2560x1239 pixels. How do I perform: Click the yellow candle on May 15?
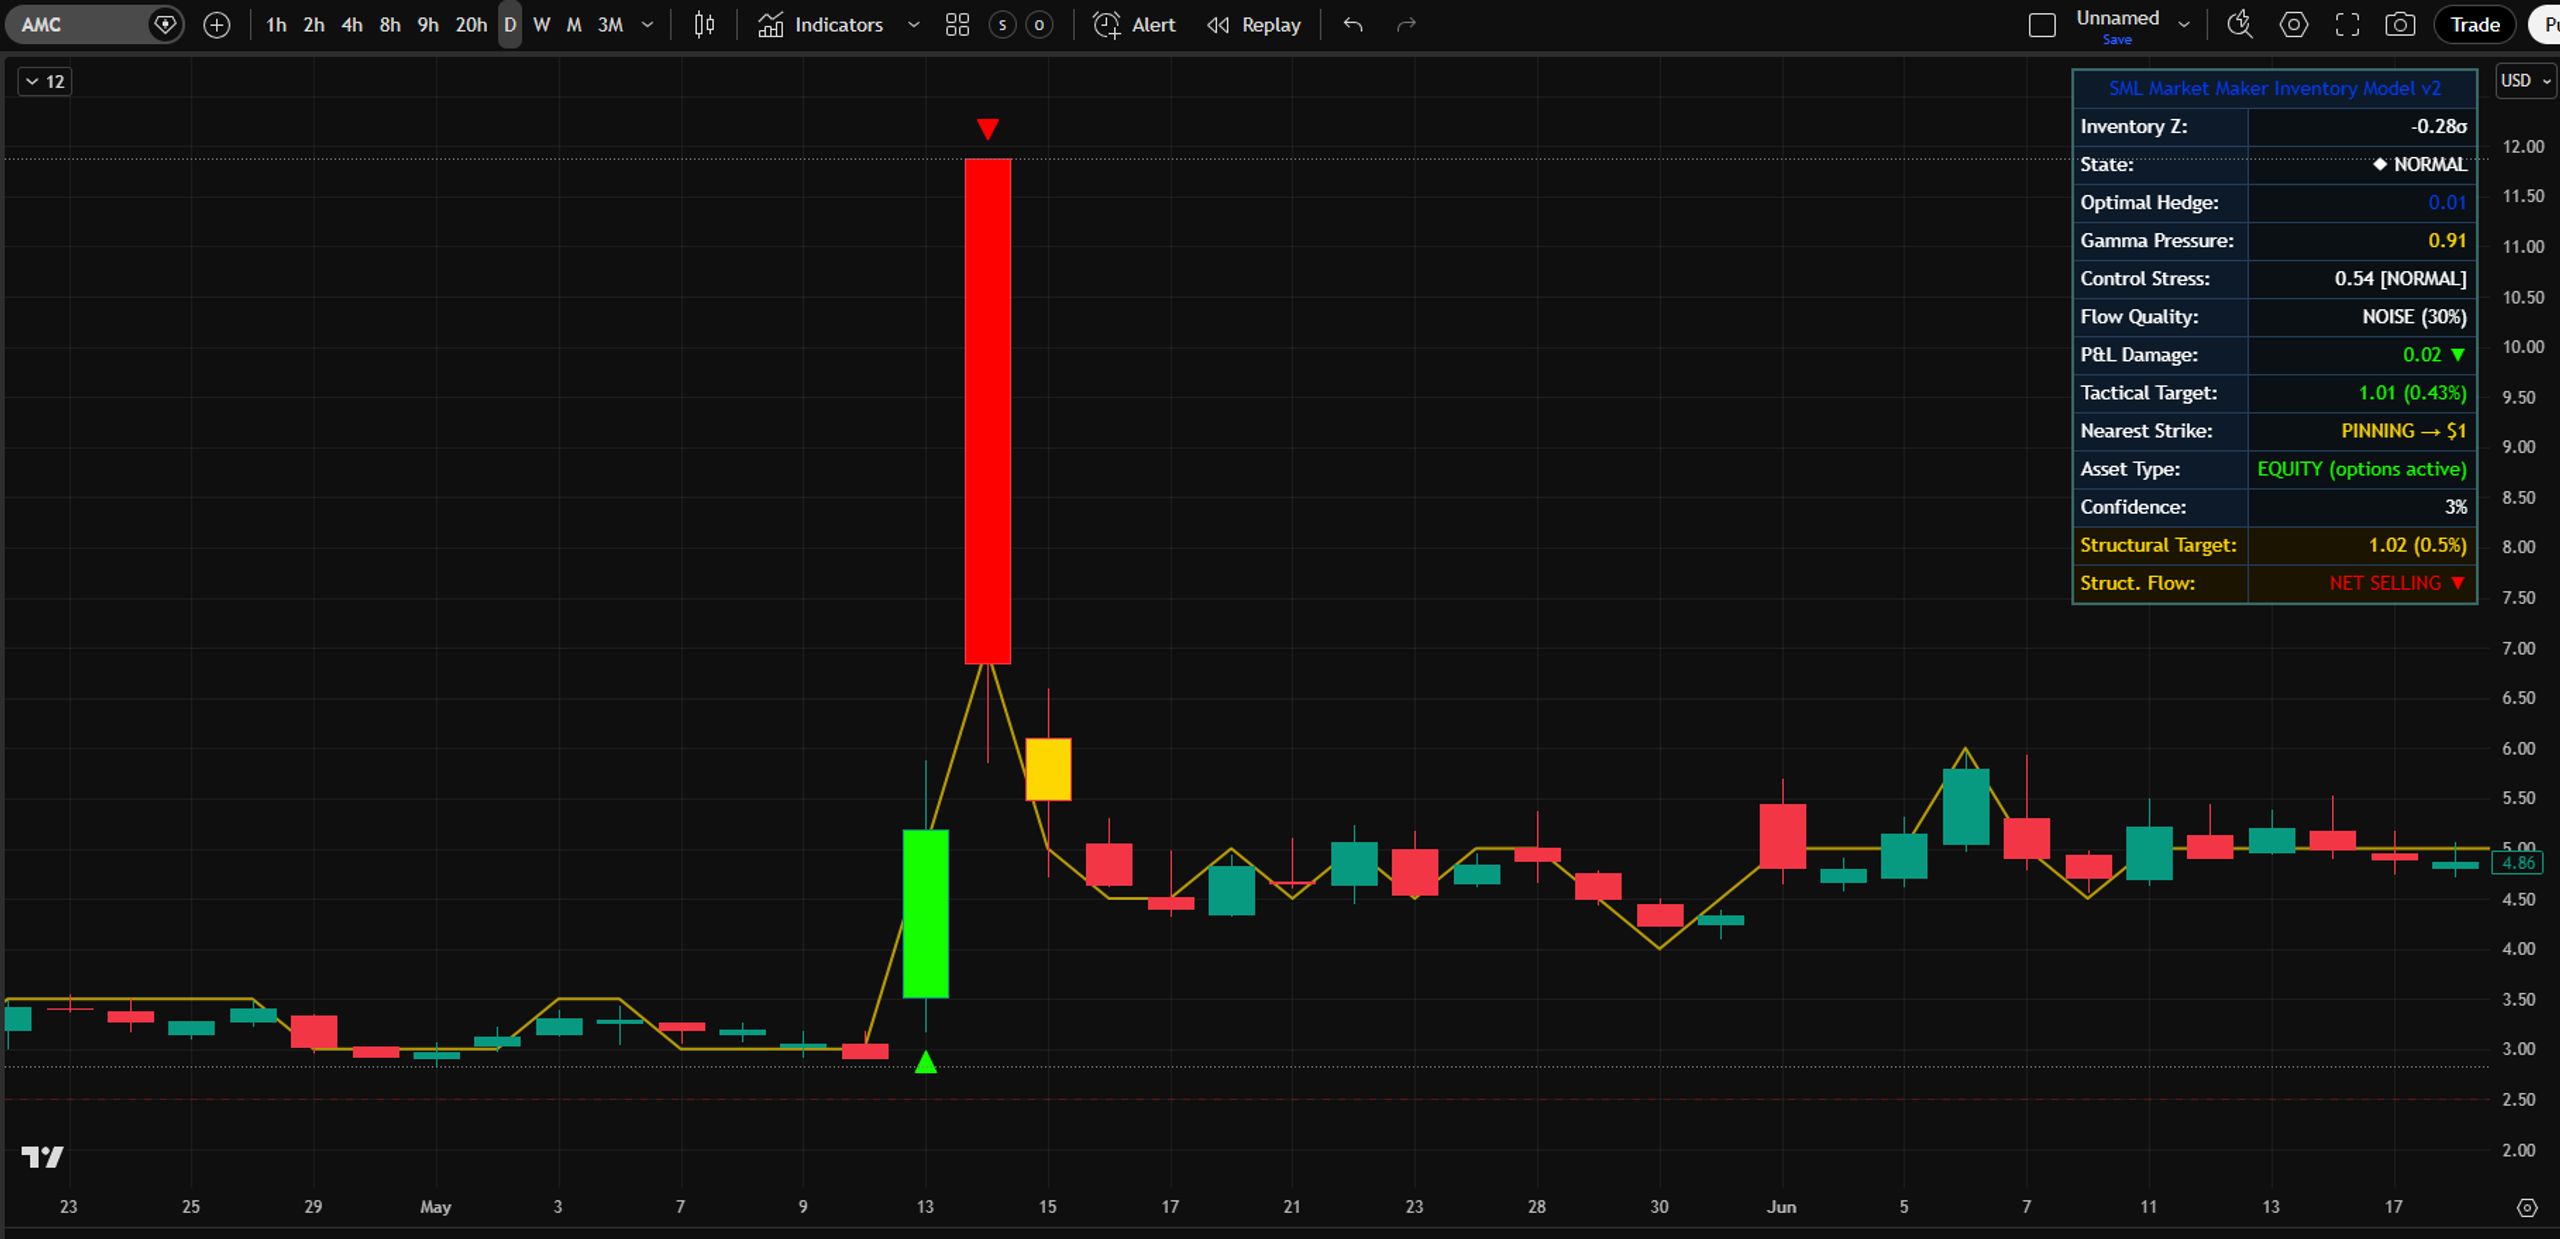coord(1048,769)
